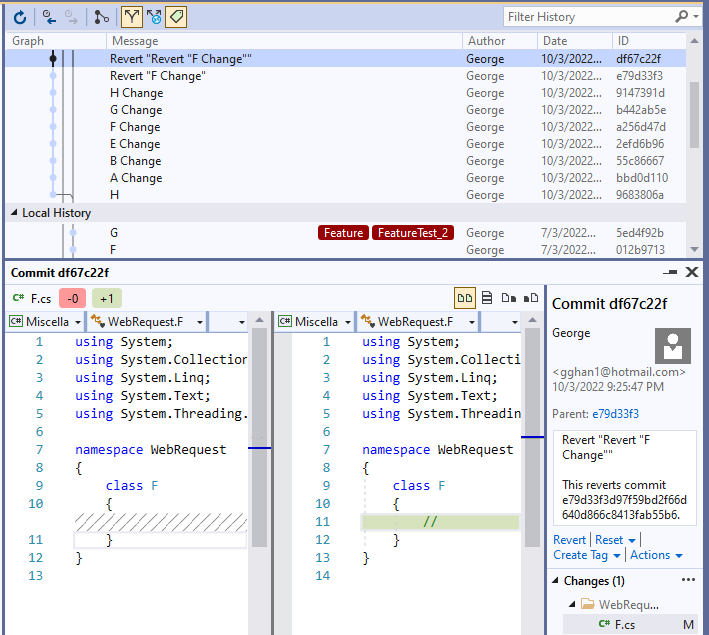
Task: Toggle the Show Tags button
Action: tap(175, 17)
